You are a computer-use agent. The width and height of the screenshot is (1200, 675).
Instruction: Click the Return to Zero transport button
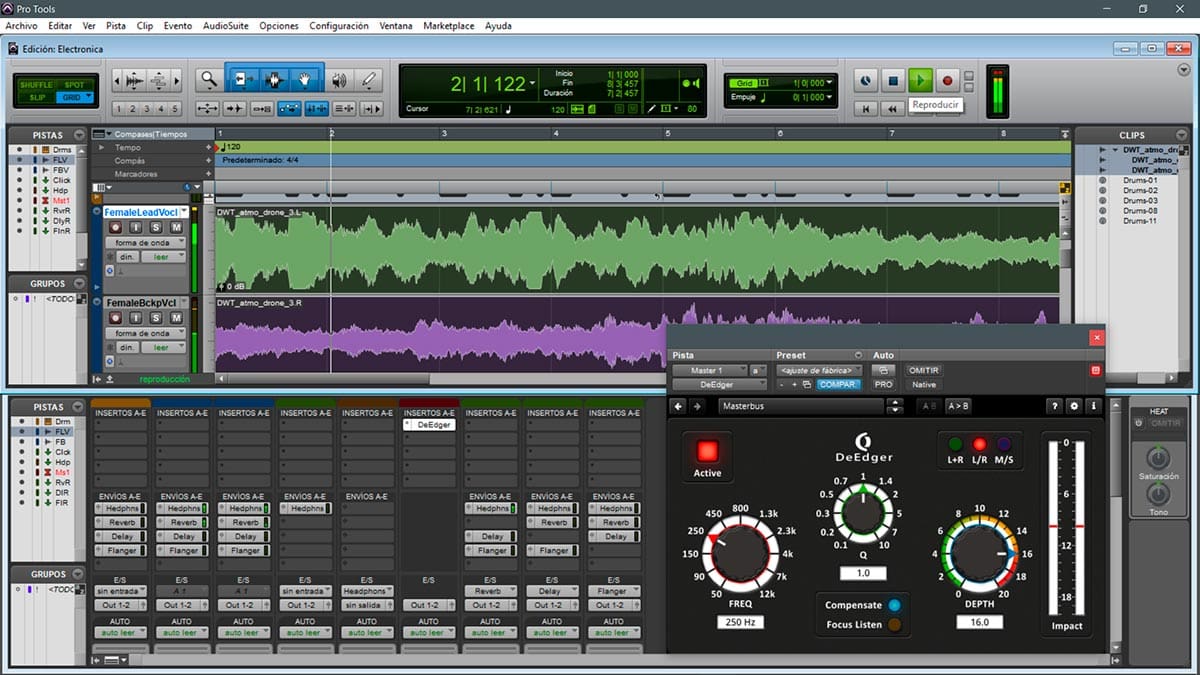pyautogui.click(x=867, y=108)
